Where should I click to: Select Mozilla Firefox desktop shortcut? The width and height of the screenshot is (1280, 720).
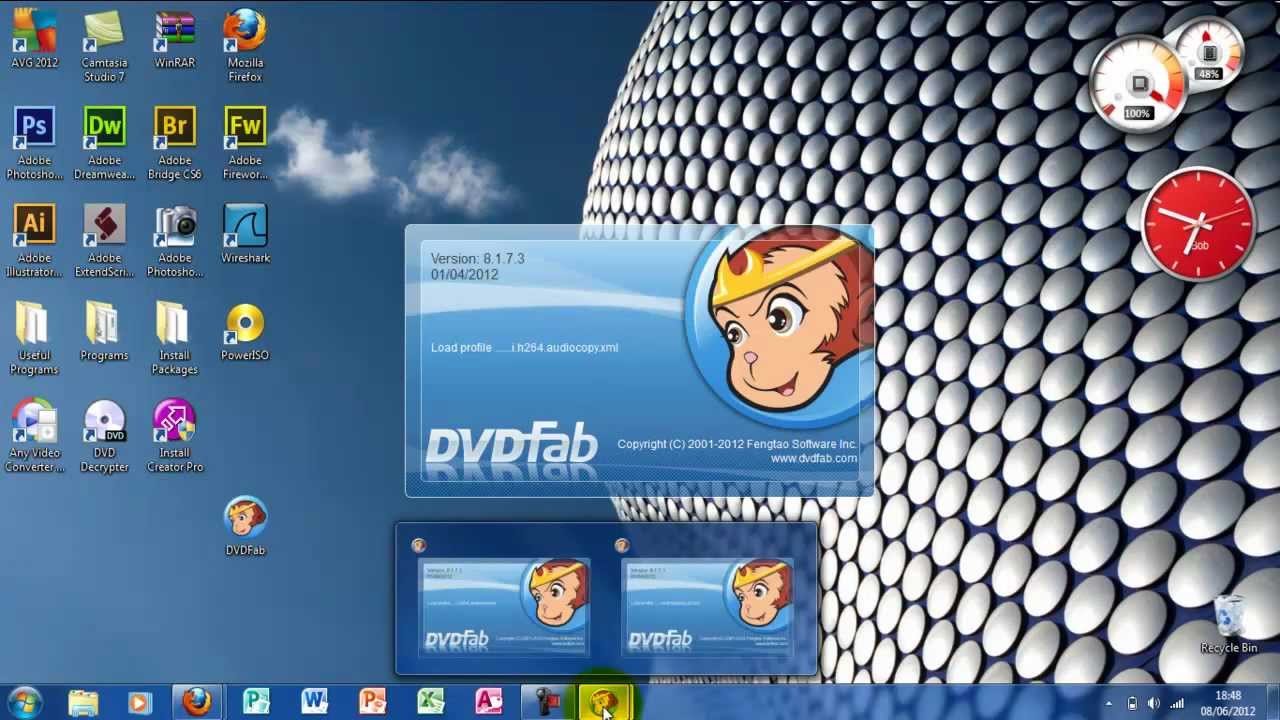(x=245, y=47)
